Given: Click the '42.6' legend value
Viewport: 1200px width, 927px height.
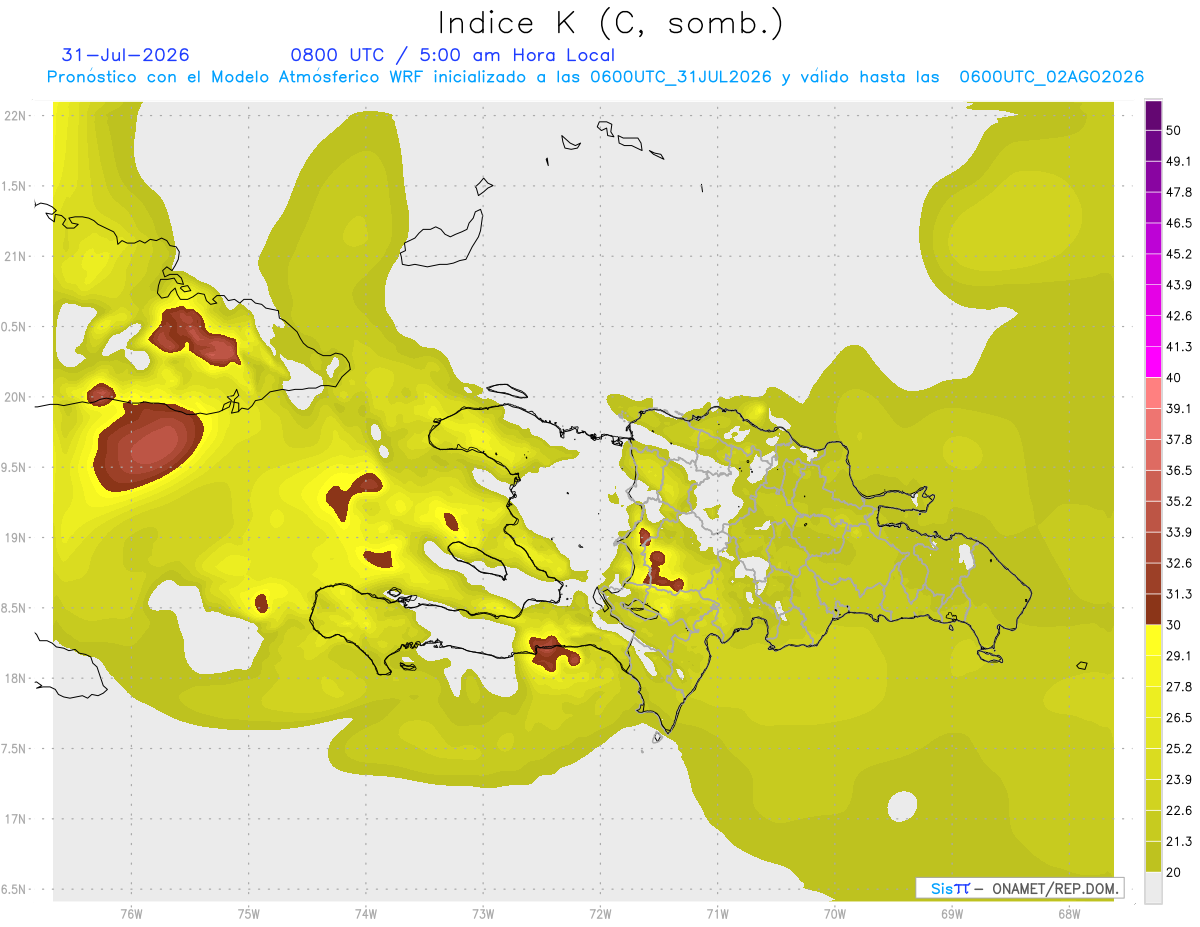Looking at the screenshot, I should (1178, 316).
